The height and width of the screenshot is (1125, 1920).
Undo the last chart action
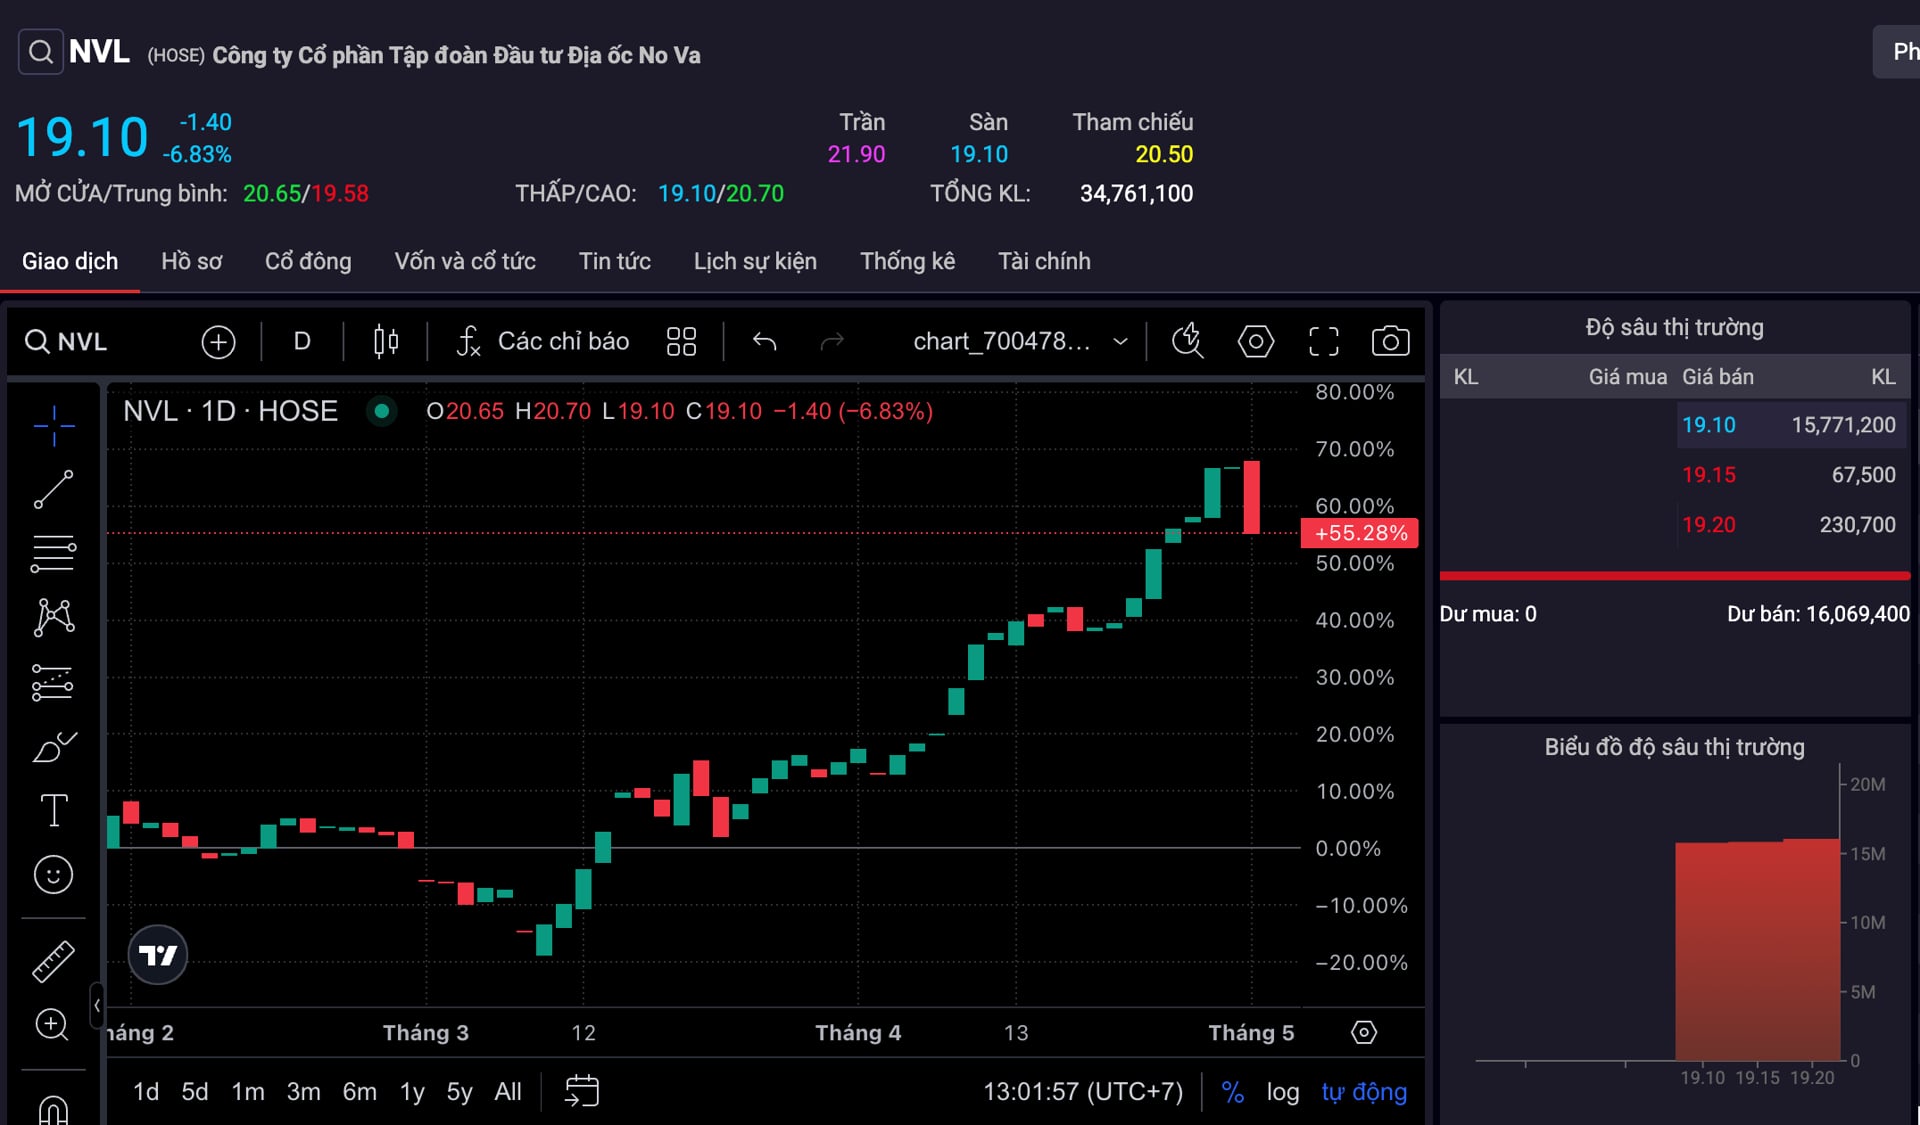point(765,342)
